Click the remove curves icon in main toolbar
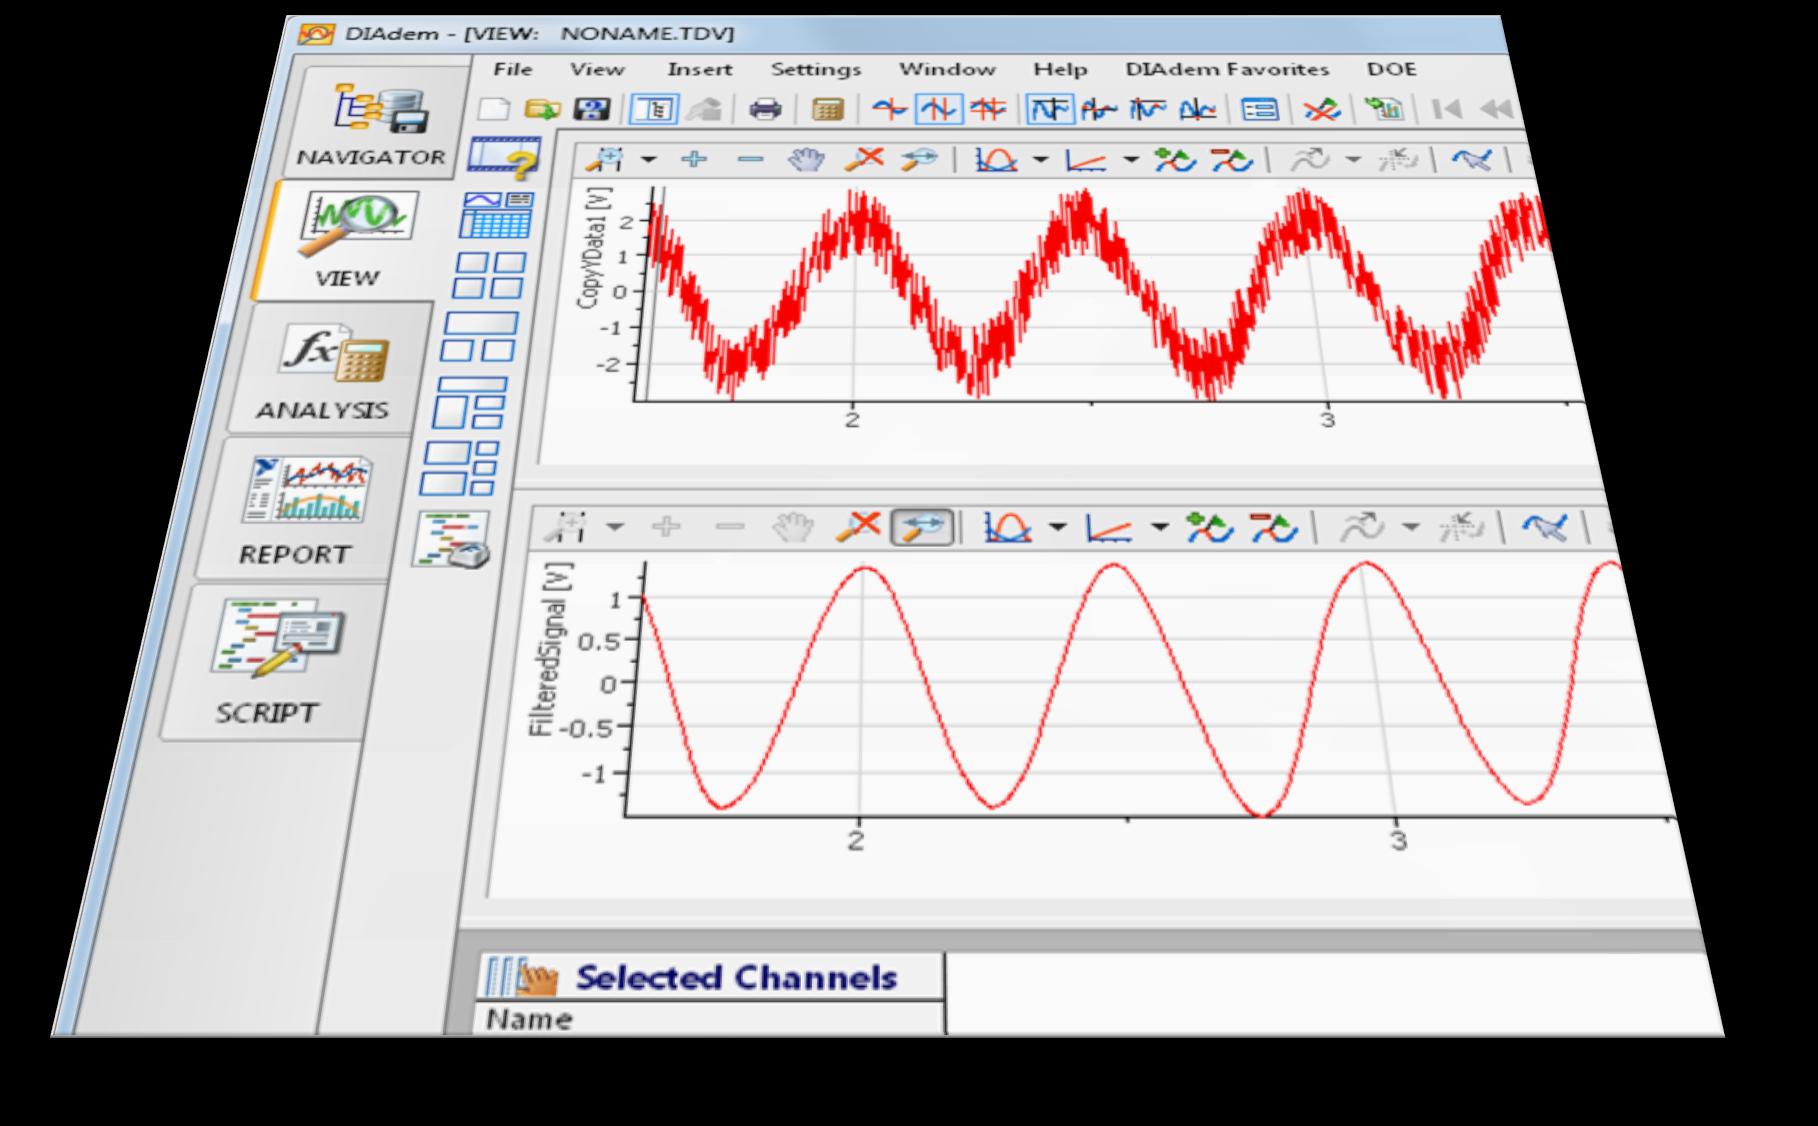This screenshot has width=1818, height=1126. point(1322,109)
